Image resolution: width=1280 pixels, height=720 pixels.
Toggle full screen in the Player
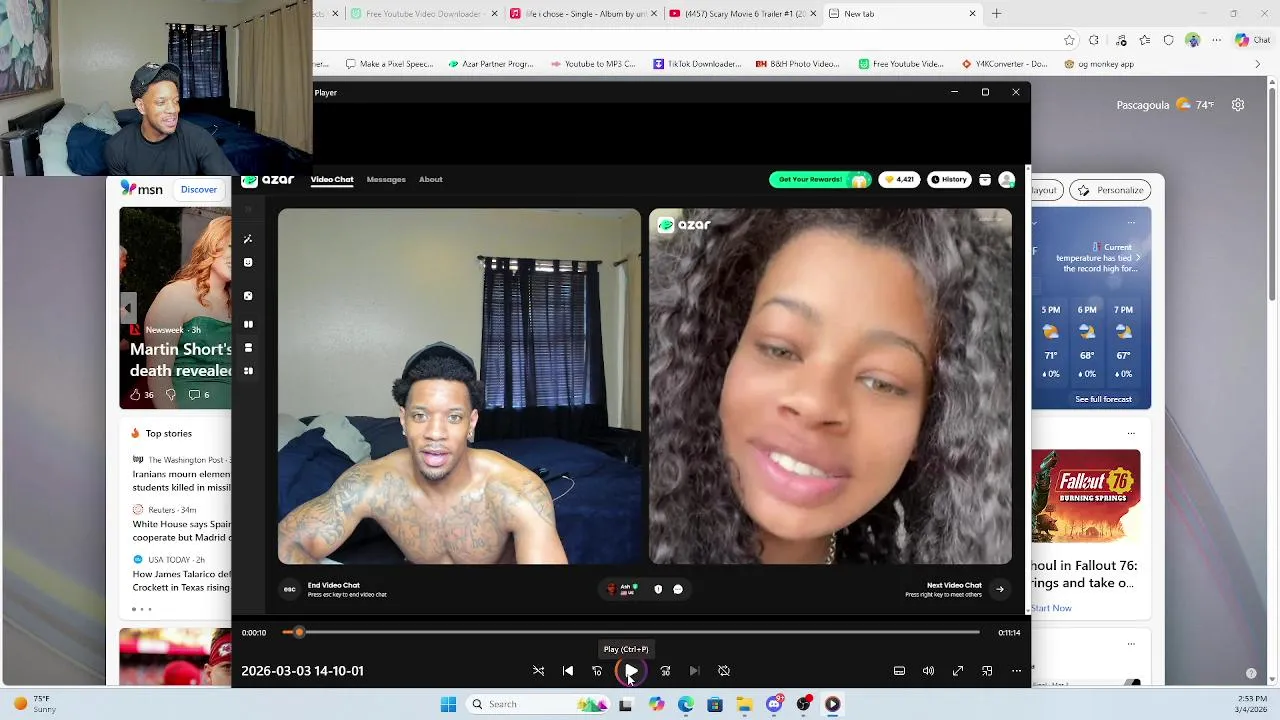958,671
